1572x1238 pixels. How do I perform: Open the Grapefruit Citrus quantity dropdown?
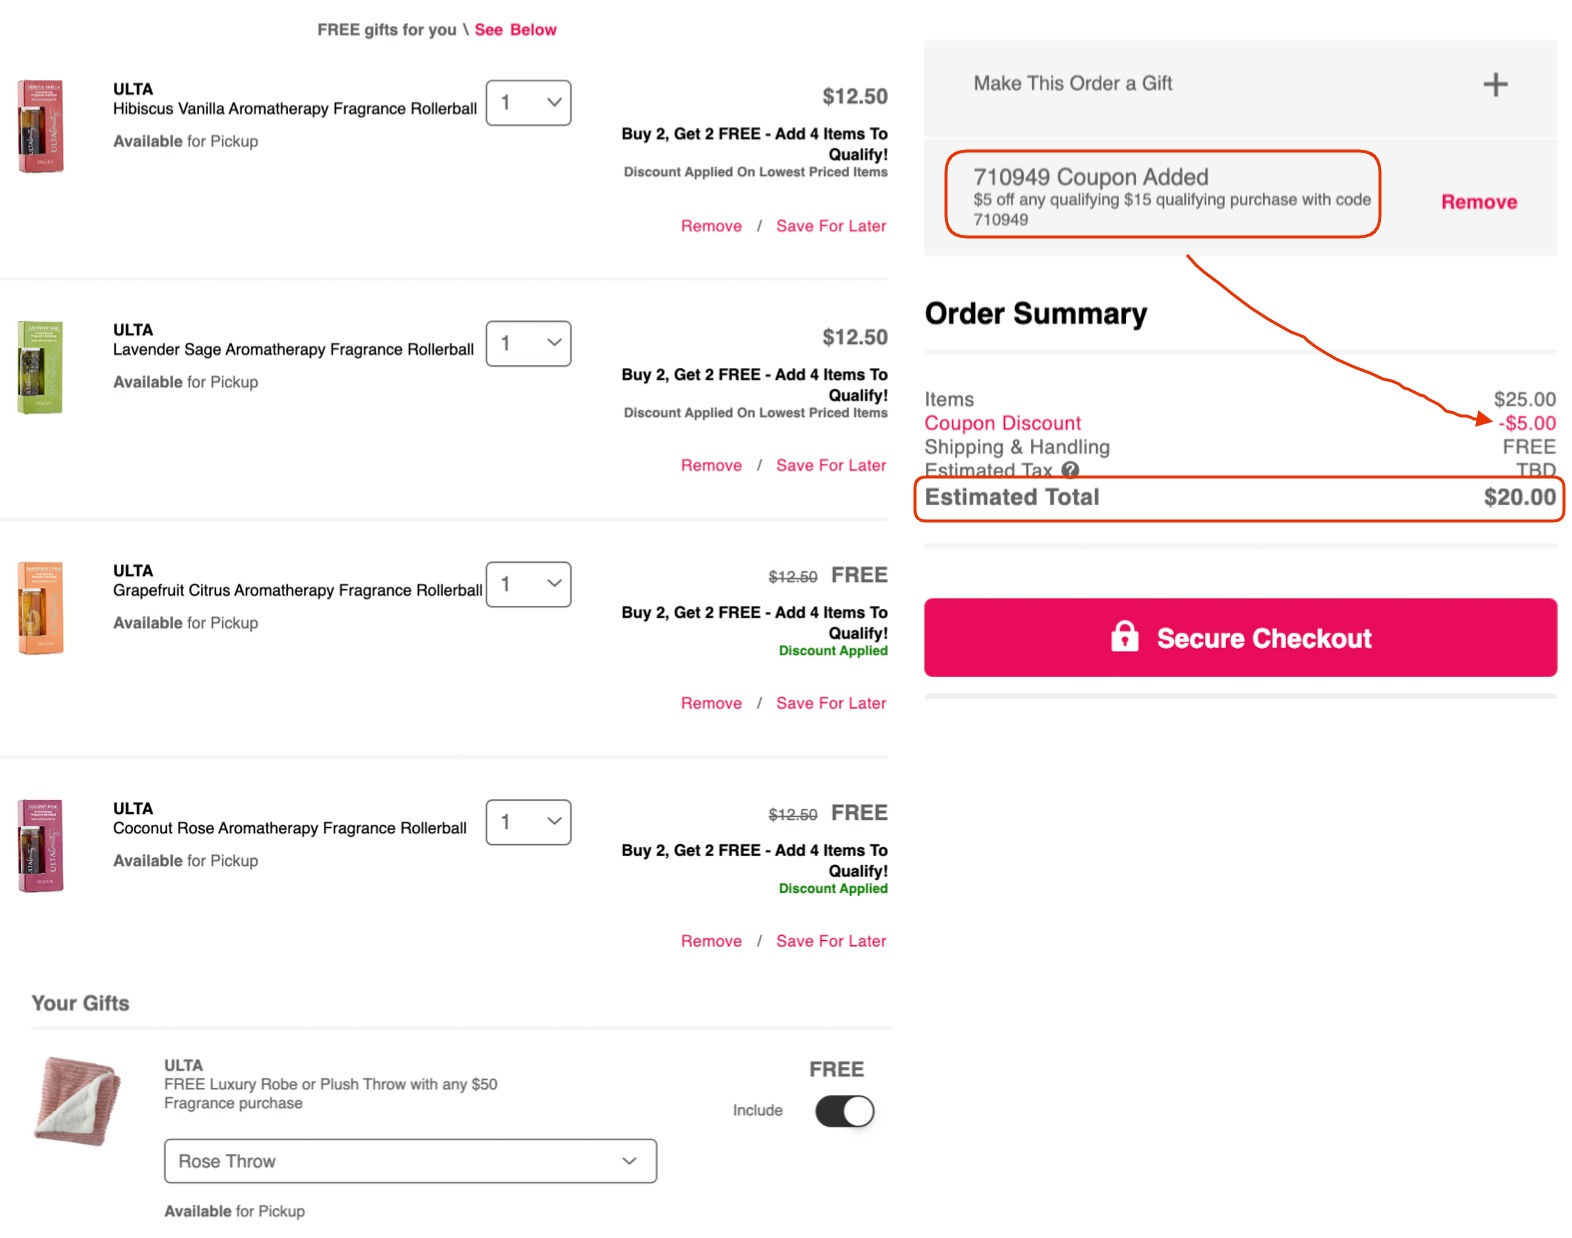point(528,584)
